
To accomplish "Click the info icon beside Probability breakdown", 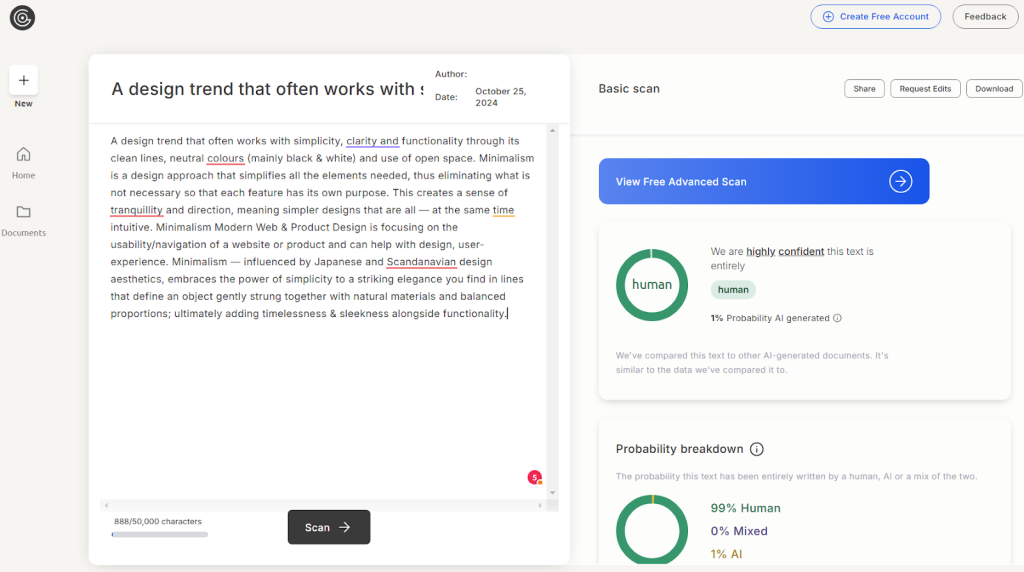I will click(756, 449).
